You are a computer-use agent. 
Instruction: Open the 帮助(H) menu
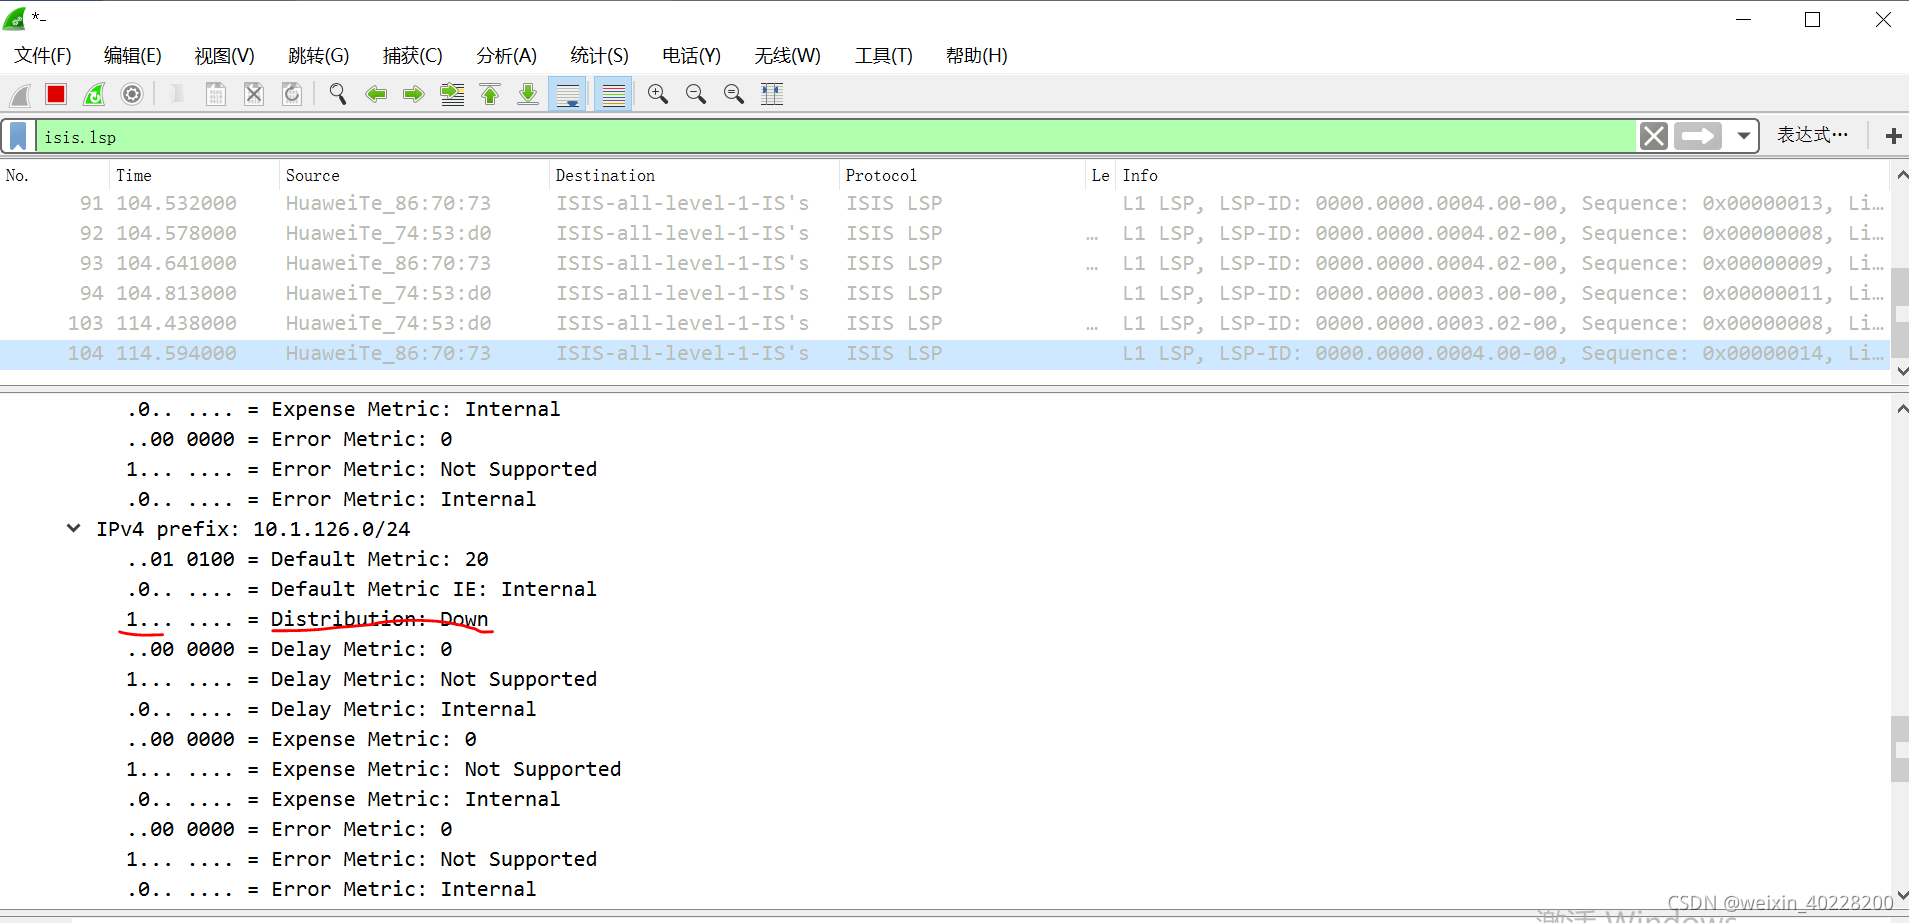[x=977, y=56]
